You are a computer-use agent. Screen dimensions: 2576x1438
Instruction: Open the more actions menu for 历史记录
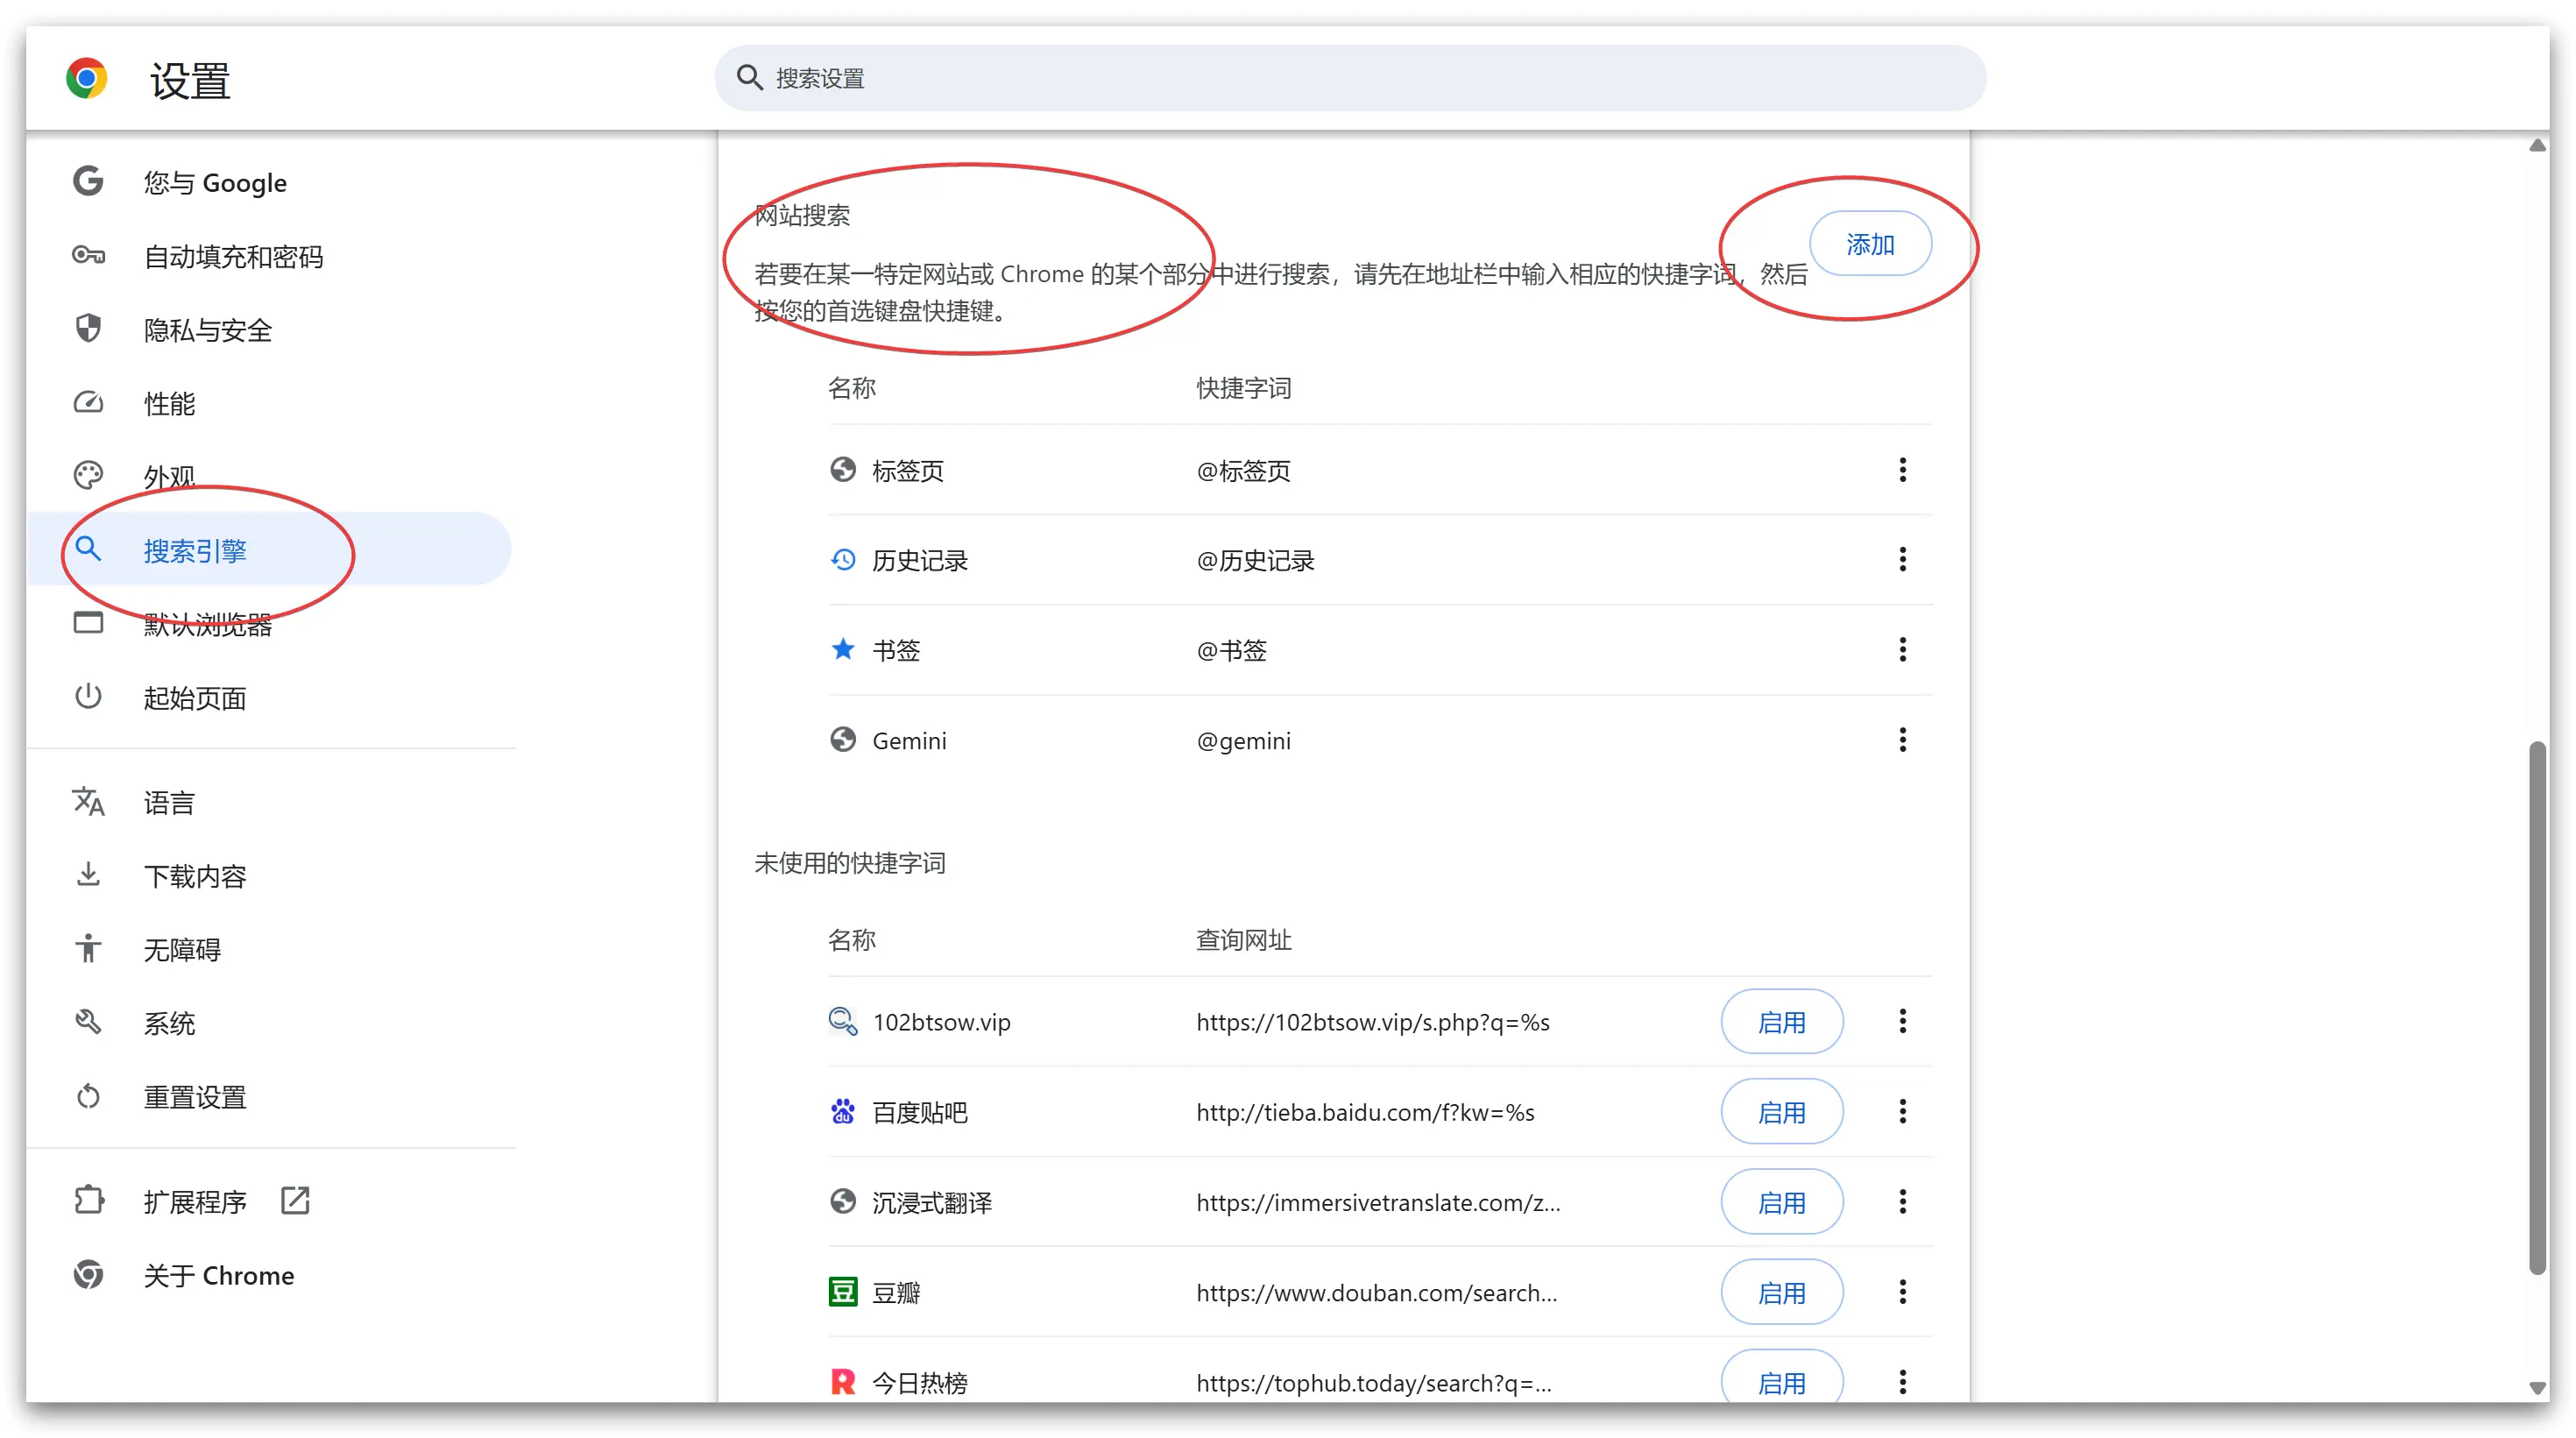[x=1902, y=559]
